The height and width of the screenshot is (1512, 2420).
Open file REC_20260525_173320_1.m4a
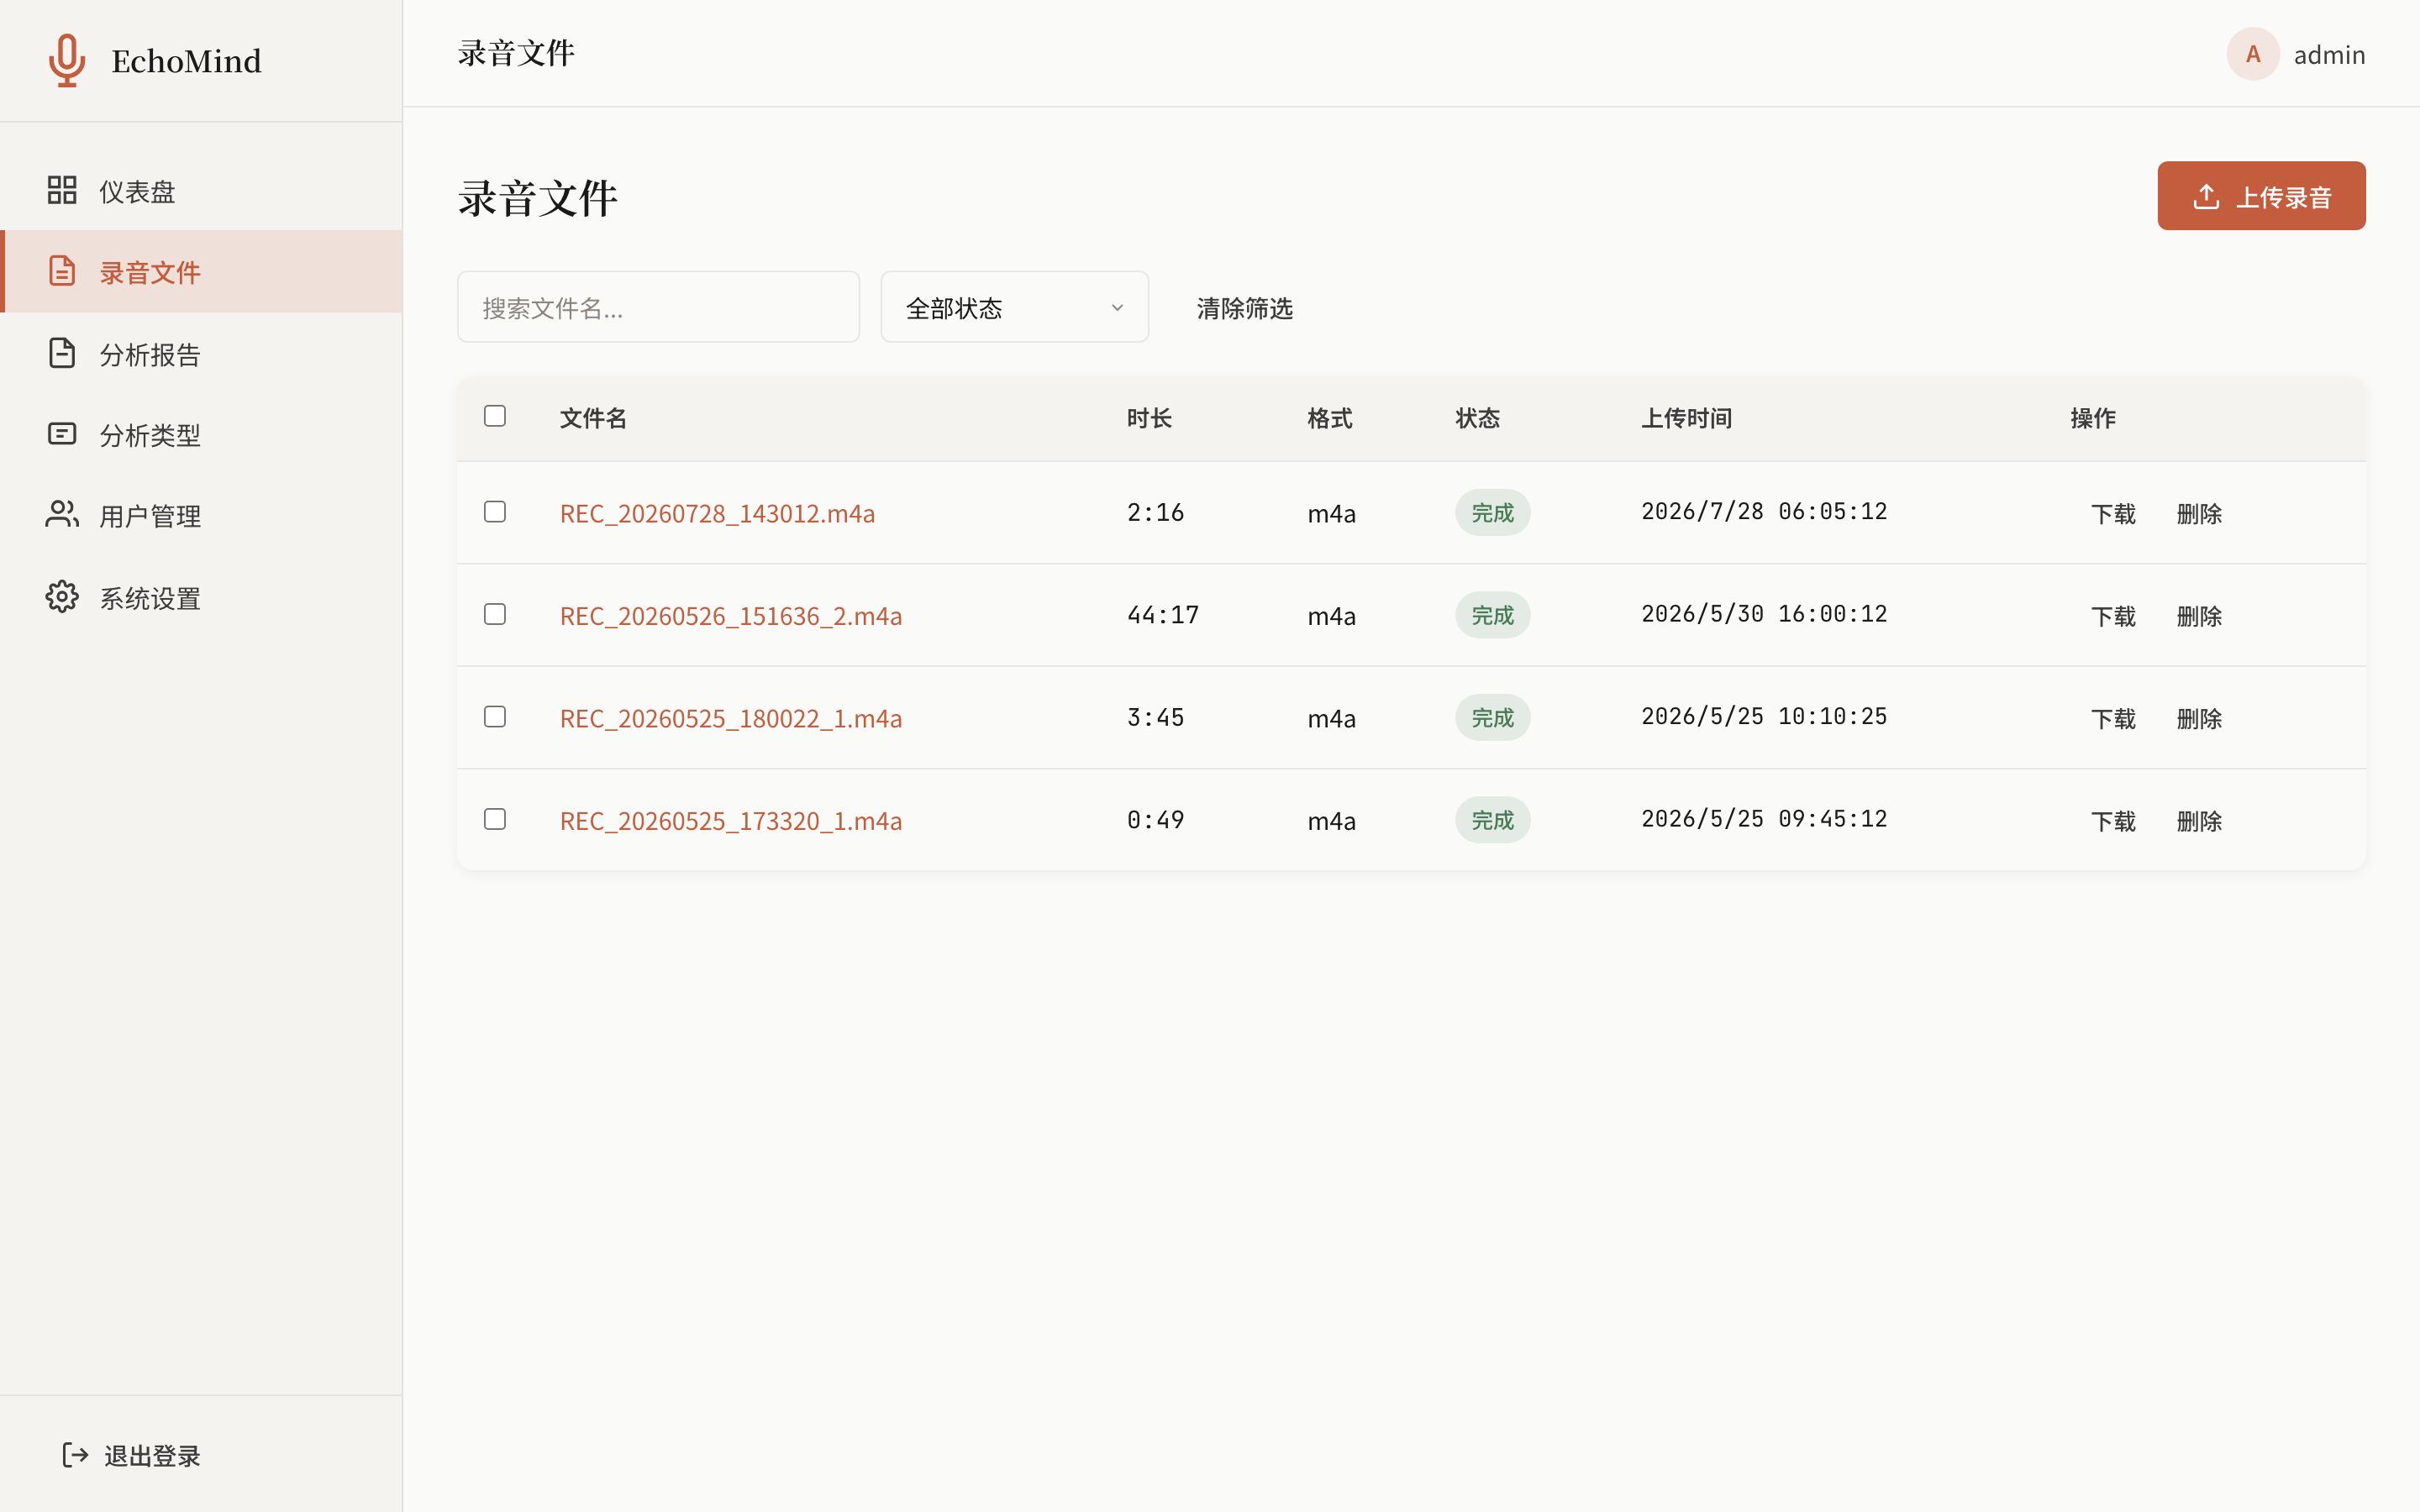[731, 821]
